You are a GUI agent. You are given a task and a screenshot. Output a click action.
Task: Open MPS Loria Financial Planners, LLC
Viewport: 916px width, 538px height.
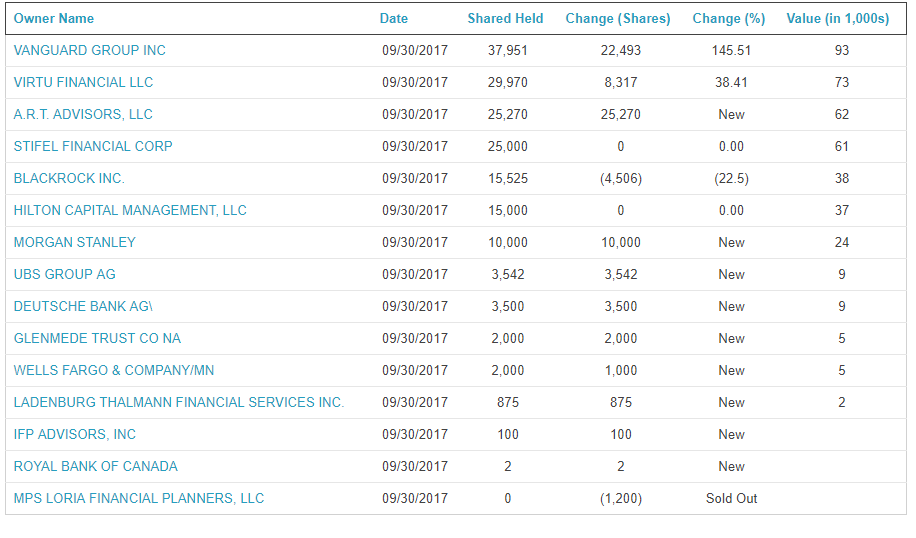tap(139, 498)
